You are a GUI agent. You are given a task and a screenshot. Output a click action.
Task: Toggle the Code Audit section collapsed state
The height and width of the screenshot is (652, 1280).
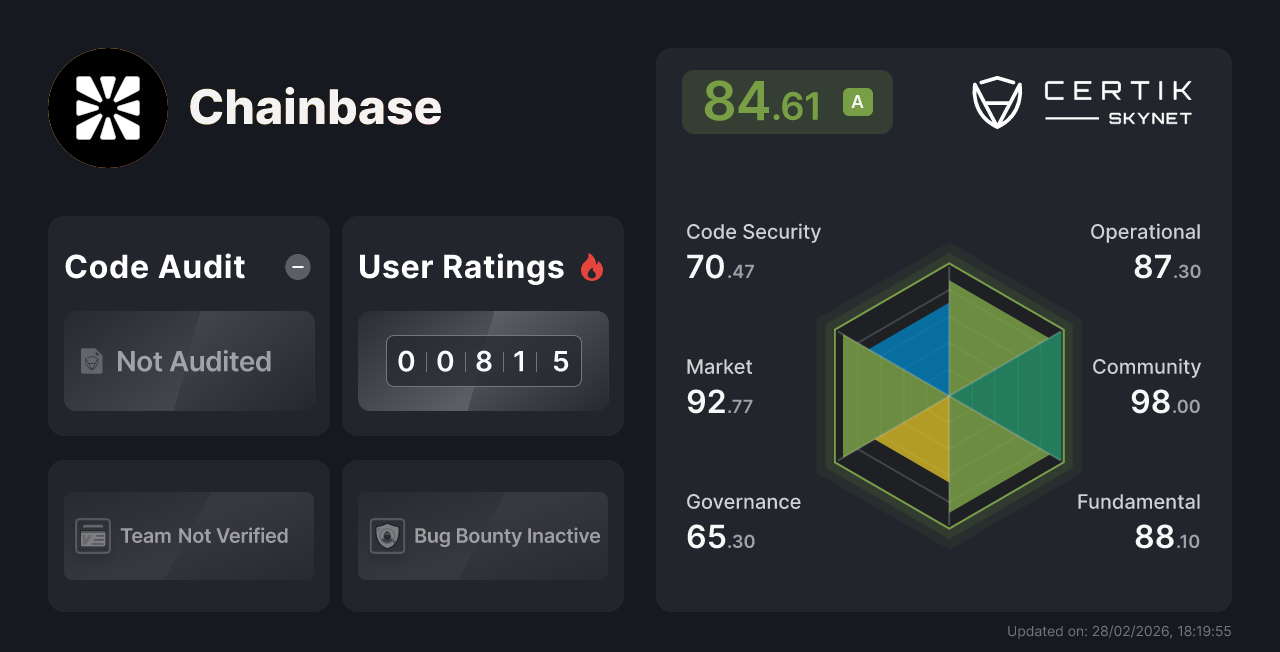297,267
